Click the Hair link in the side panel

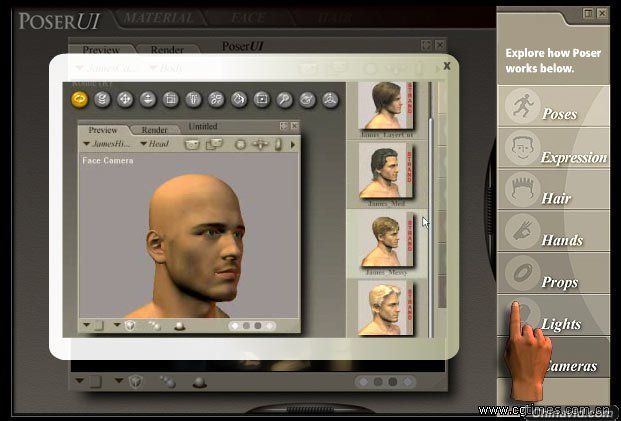[556, 198]
